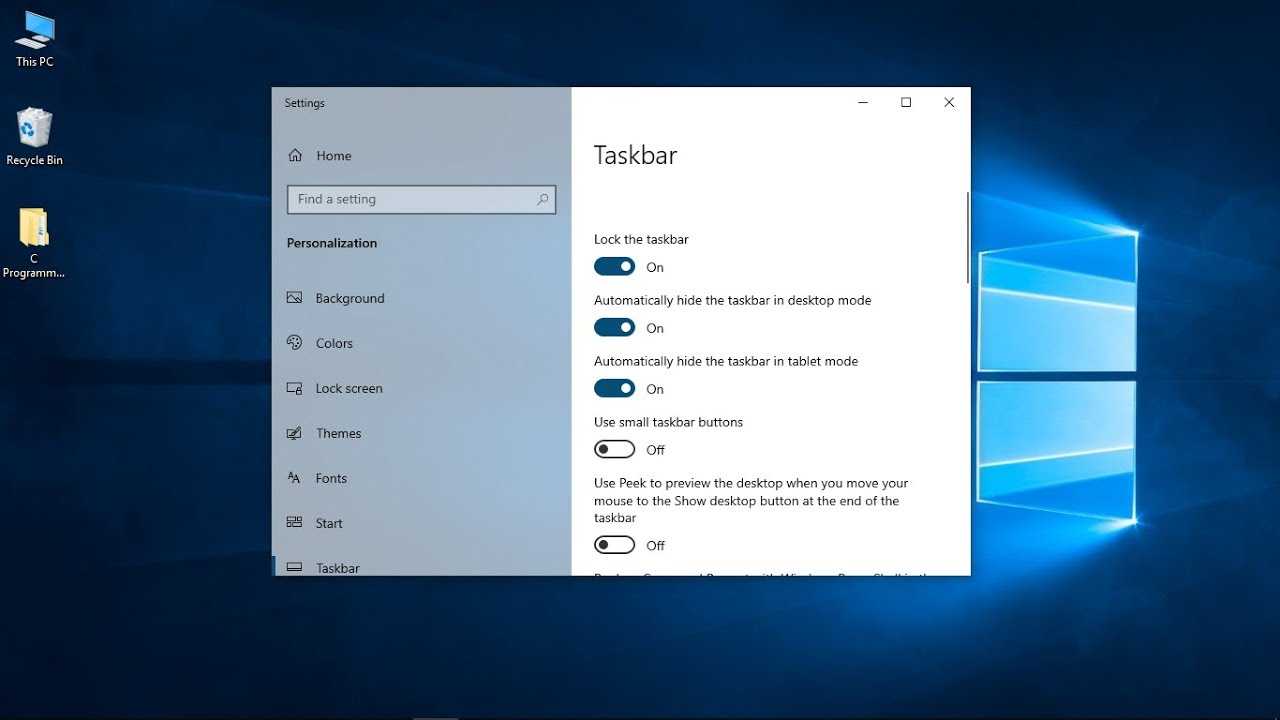Click the Settings page vertical scrollbar
Viewport: 1280px width, 720px height.
[967, 238]
